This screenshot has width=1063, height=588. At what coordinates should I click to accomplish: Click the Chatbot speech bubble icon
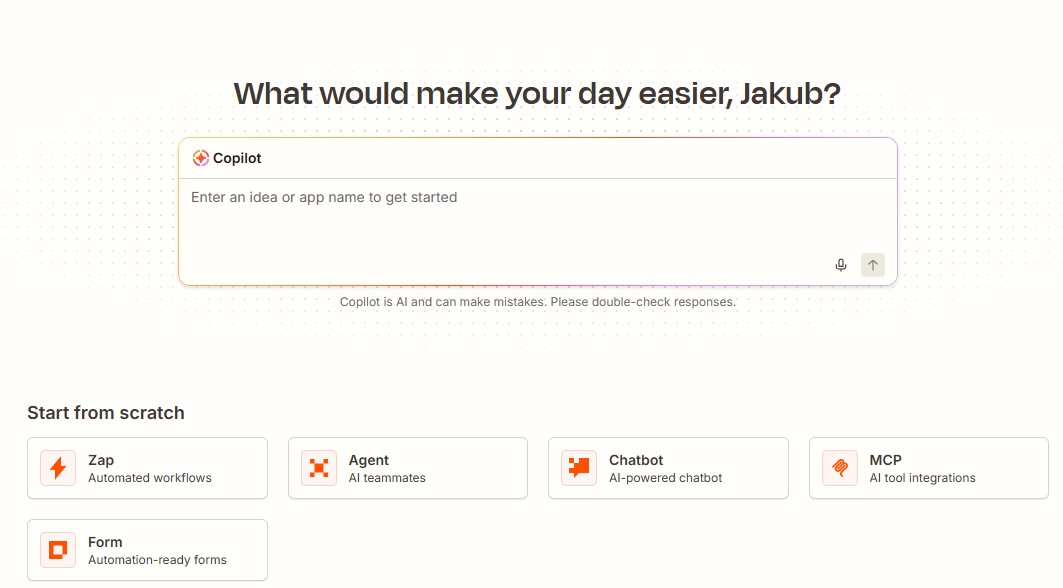(x=579, y=468)
